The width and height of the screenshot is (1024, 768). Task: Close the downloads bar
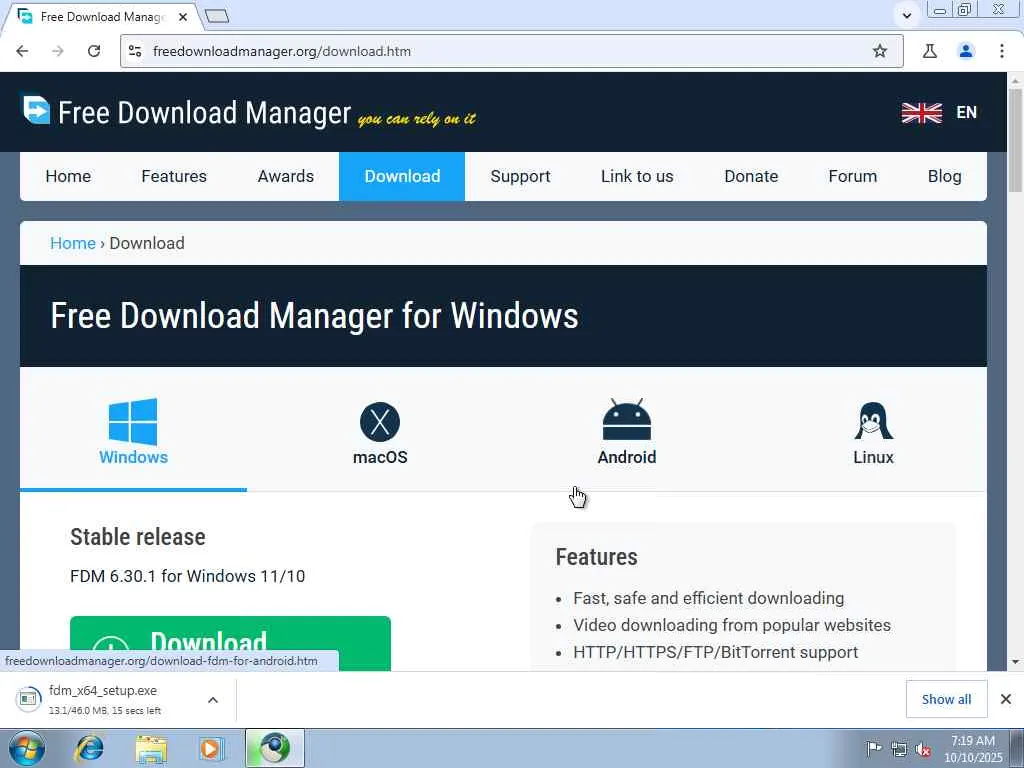point(1006,699)
